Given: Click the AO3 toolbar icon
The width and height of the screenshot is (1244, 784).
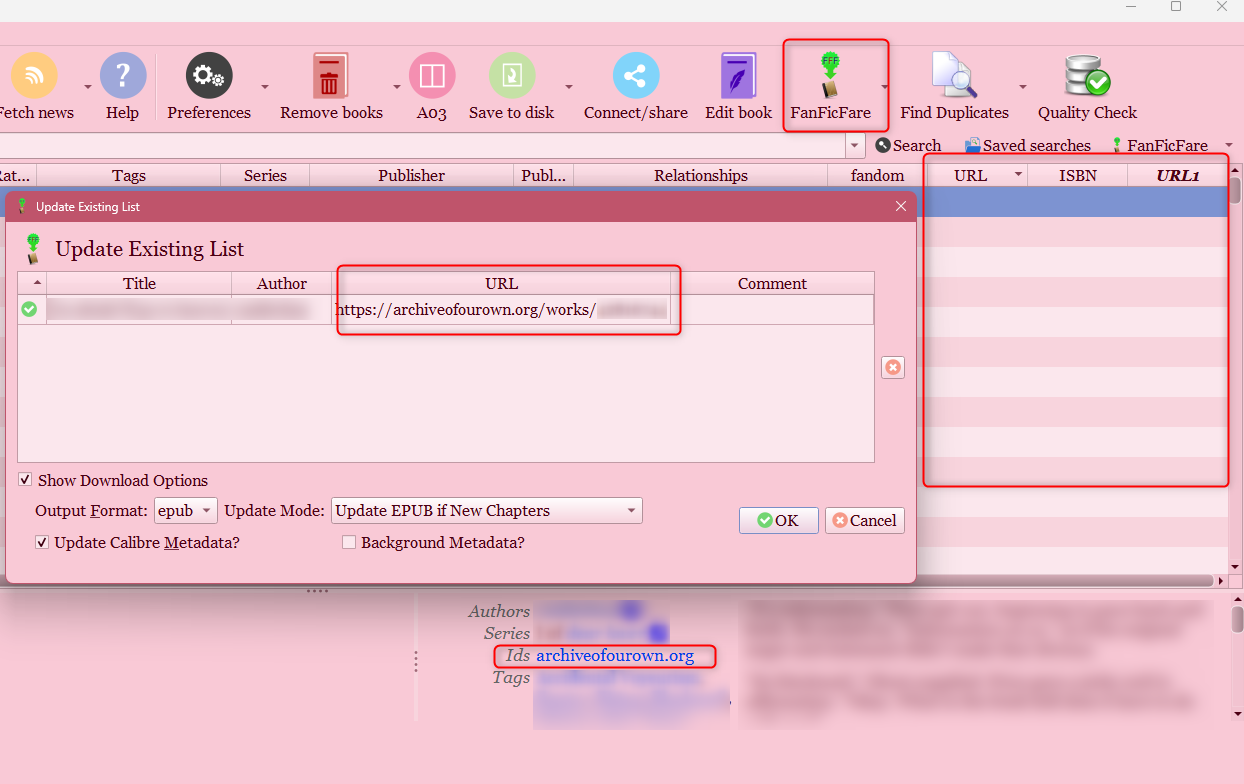Looking at the screenshot, I should point(432,76).
